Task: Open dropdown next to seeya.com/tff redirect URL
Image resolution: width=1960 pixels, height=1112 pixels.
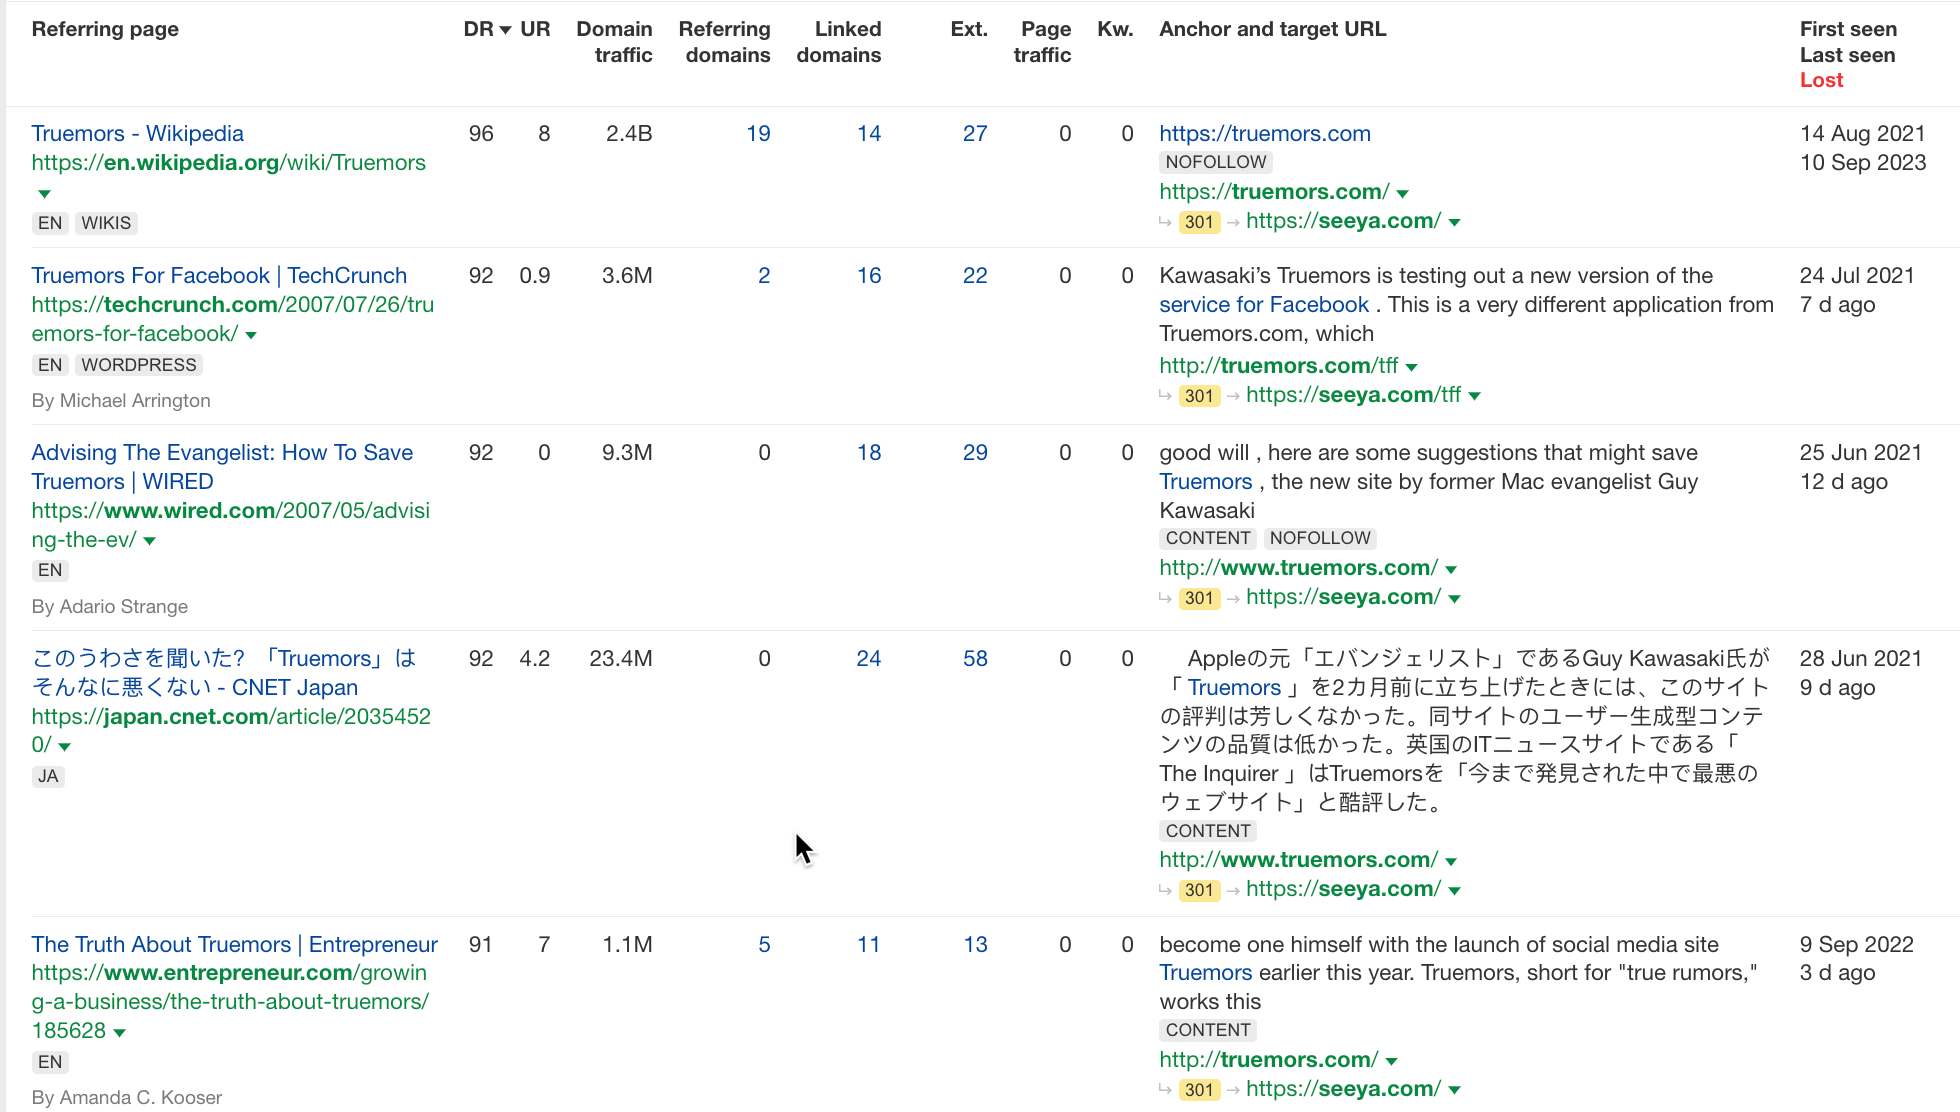Action: click(1475, 396)
